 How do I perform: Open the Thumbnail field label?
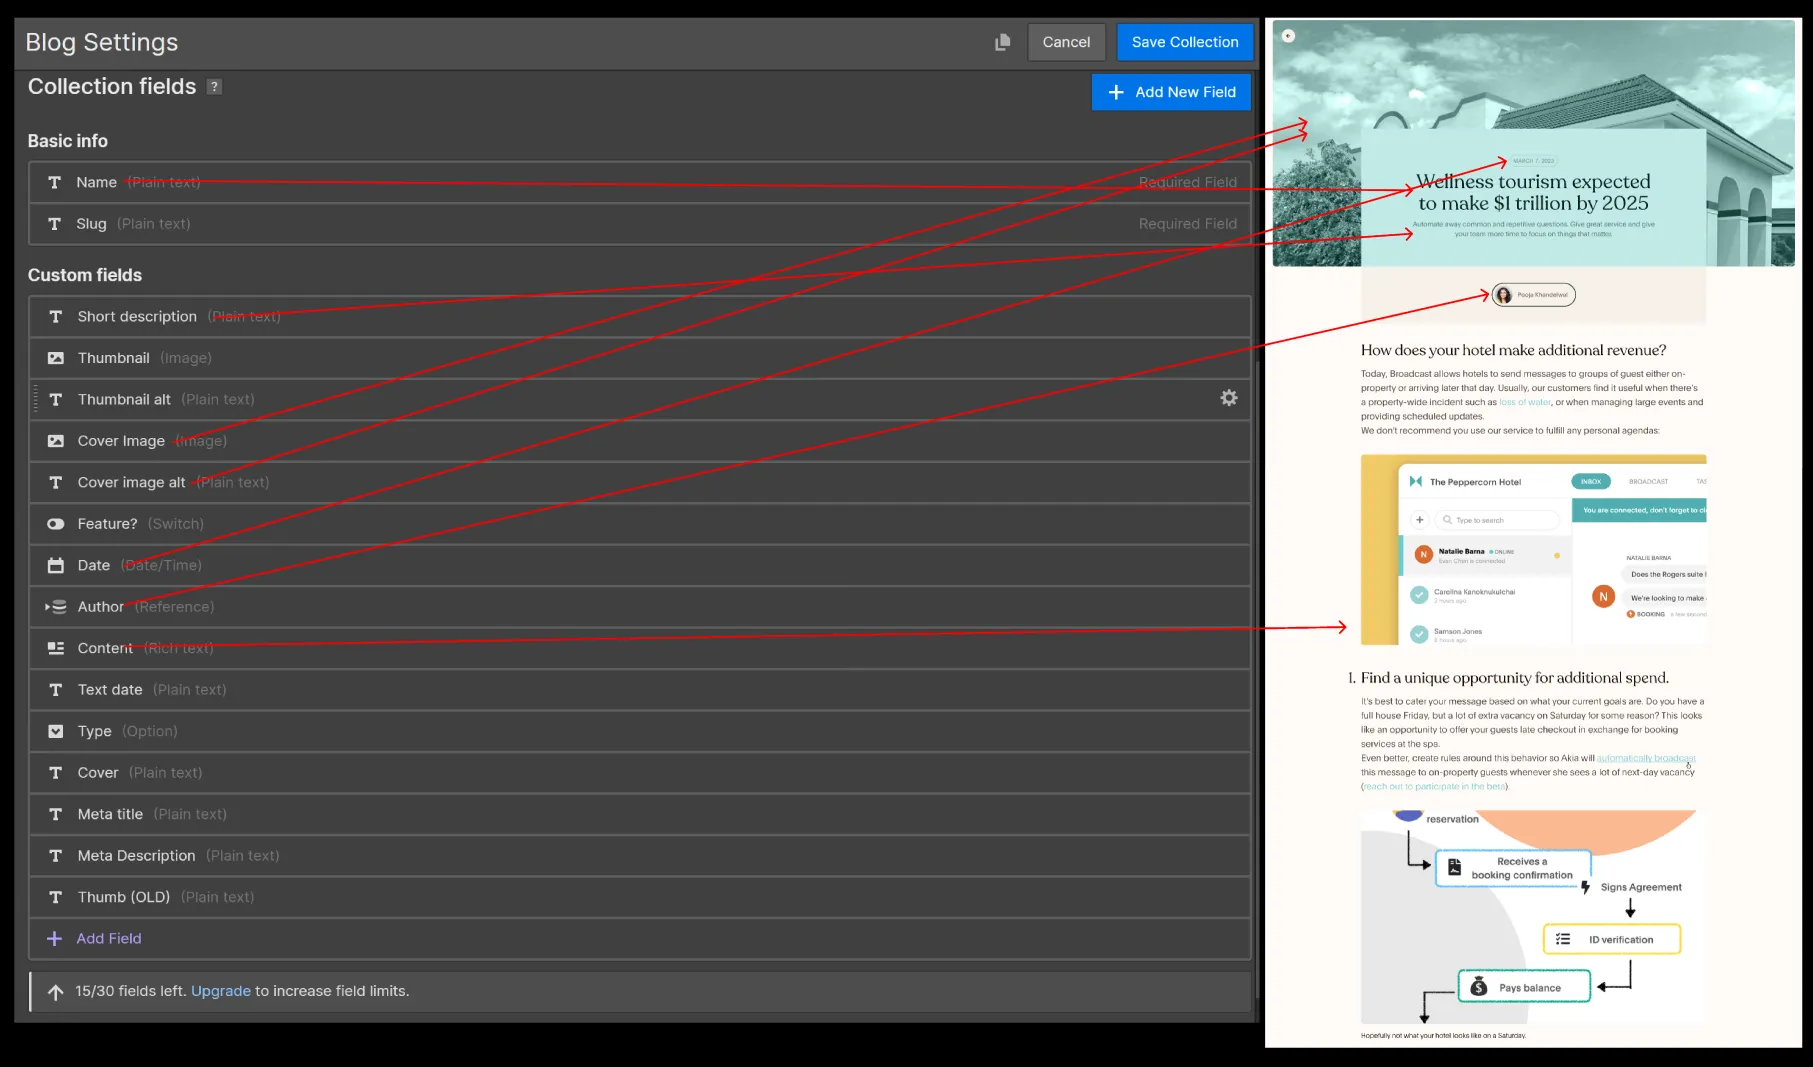coord(114,358)
